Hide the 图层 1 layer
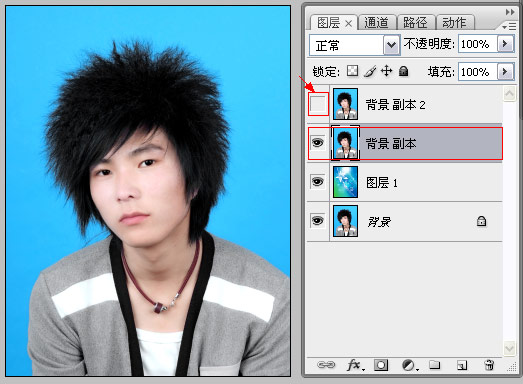Viewport: 523px width, 384px height. pyautogui.click(x=318, y=182)
